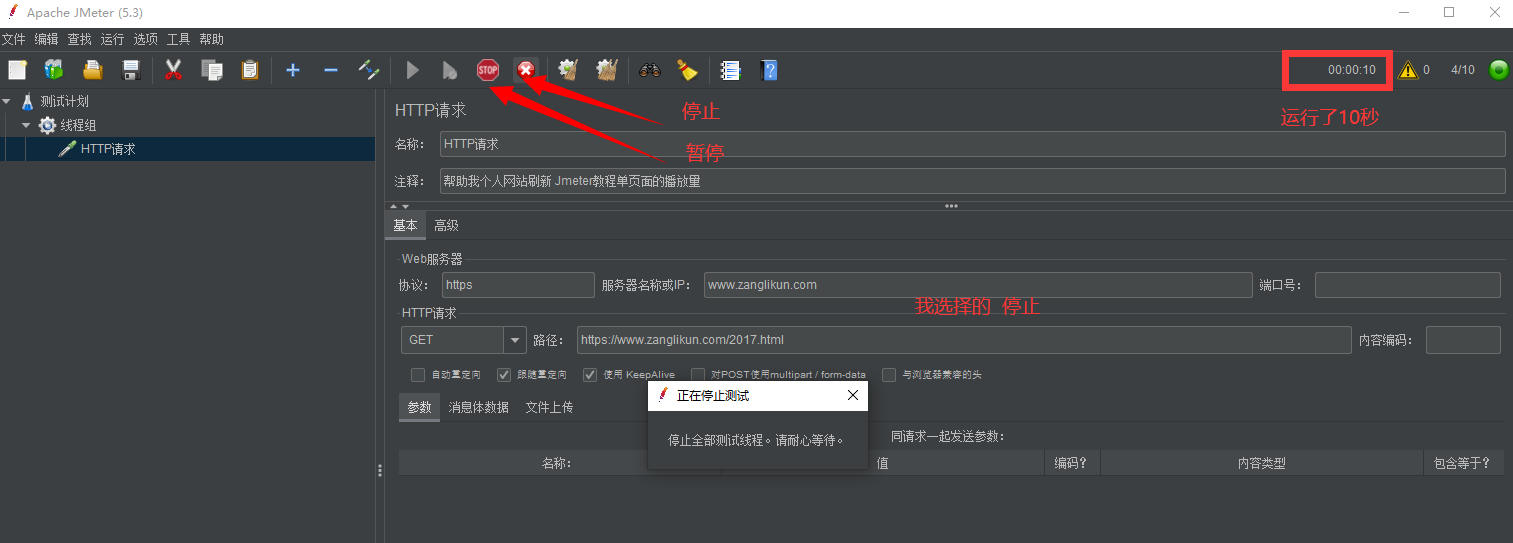The height and width of the screenshot is (543, 1513).
Task: Click the red STOP test icon
Action: [x=487, y=70]
